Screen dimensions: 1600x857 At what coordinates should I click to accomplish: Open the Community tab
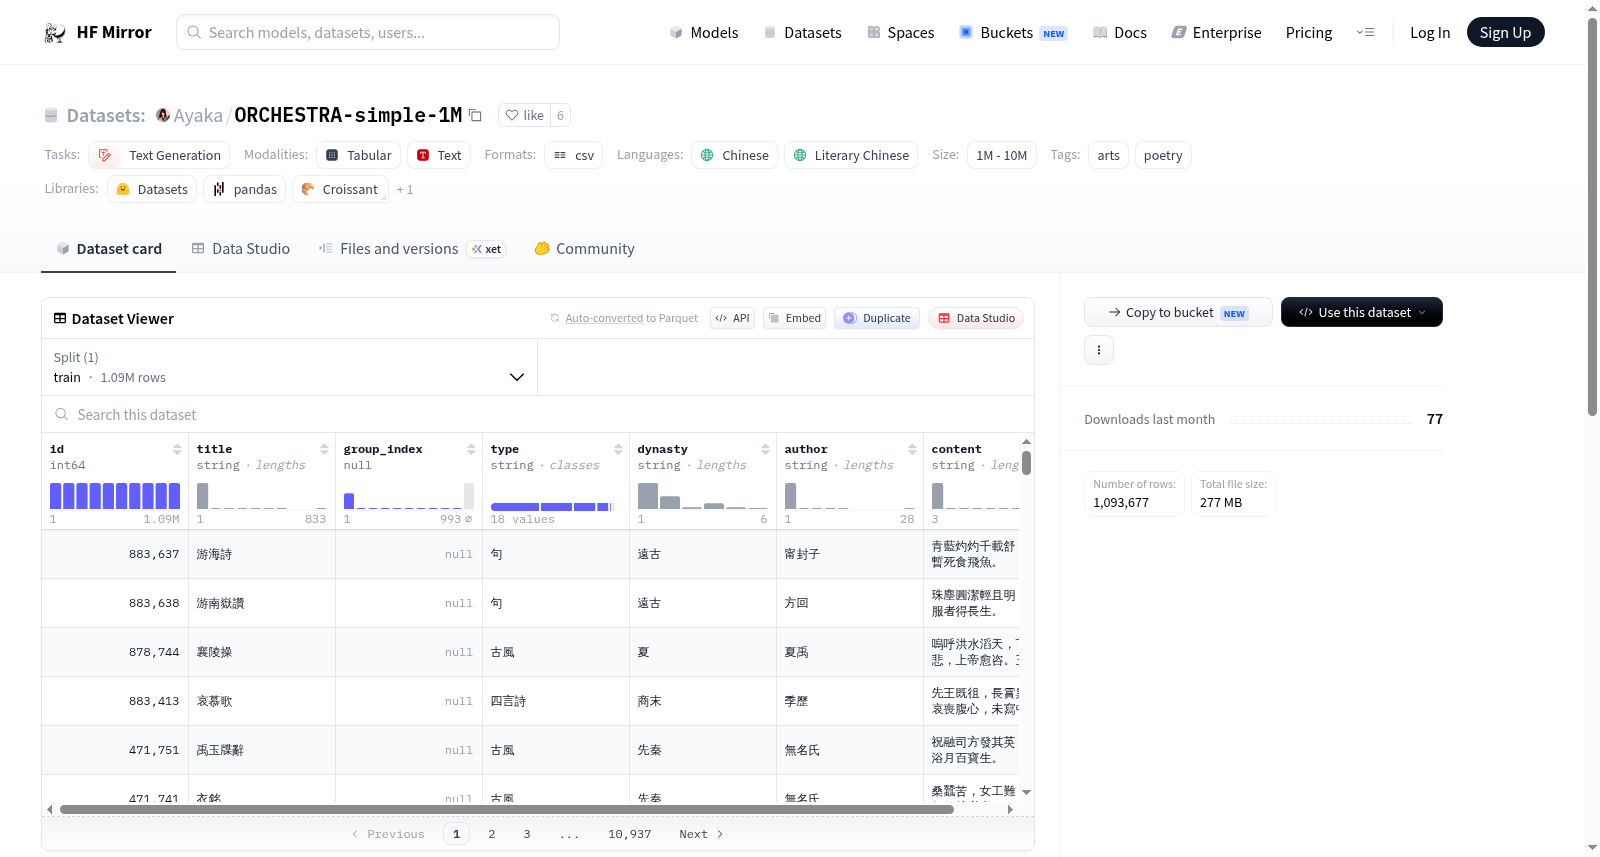coord(585,249)
